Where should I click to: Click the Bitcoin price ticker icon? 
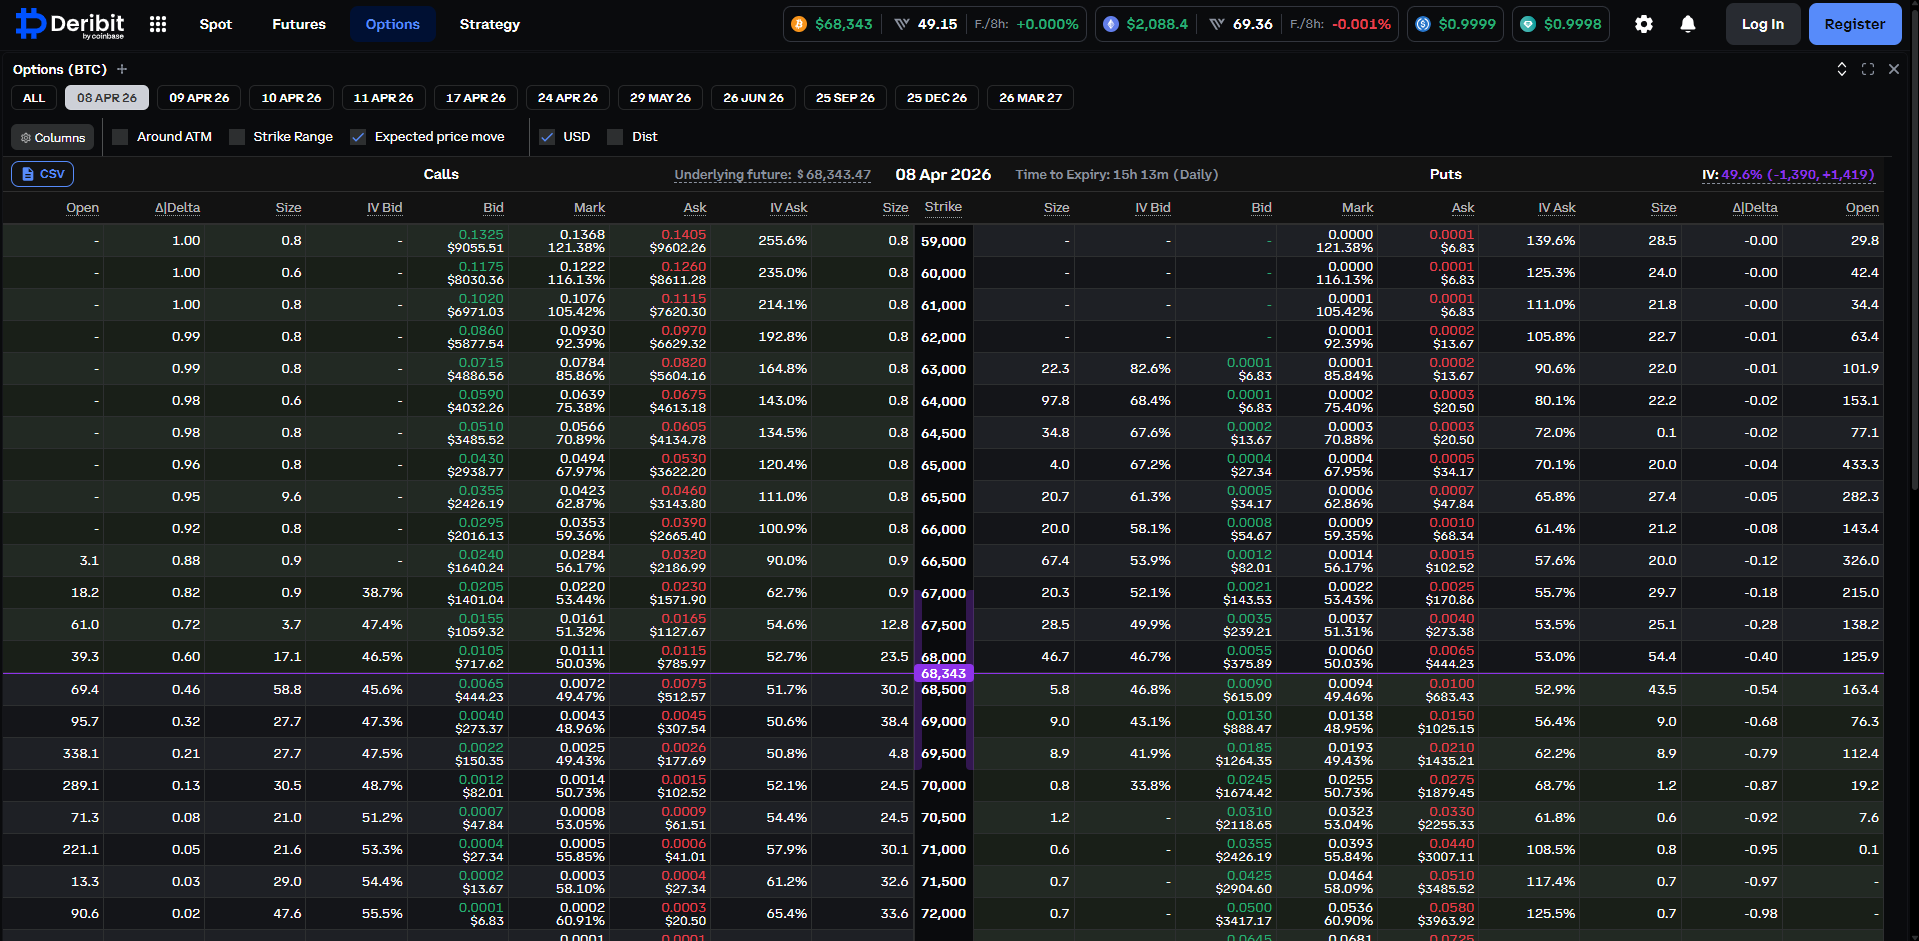point(799,24)
